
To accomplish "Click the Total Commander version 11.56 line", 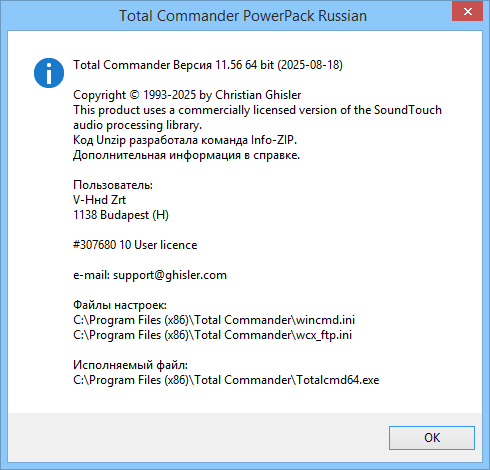I will (208, 65).
